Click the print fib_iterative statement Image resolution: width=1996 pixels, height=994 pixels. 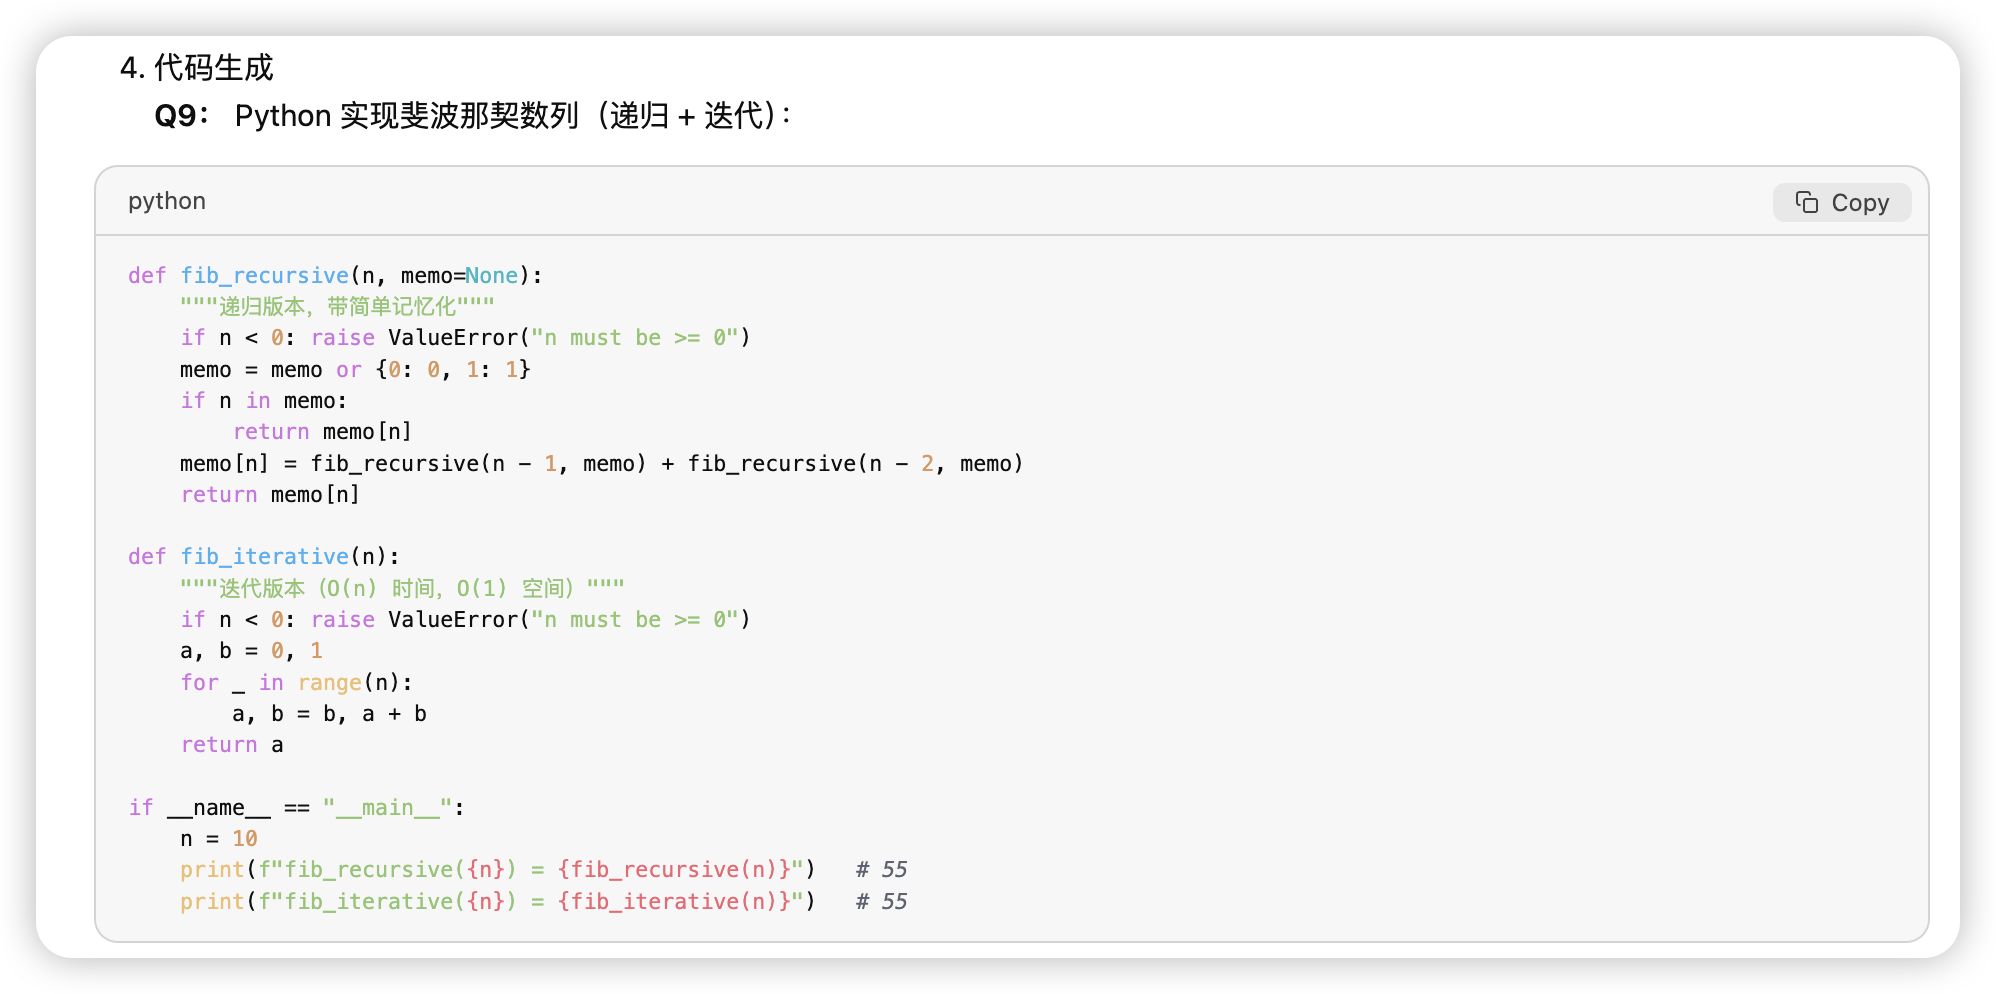pyautogui.click(x=498, y=902)
